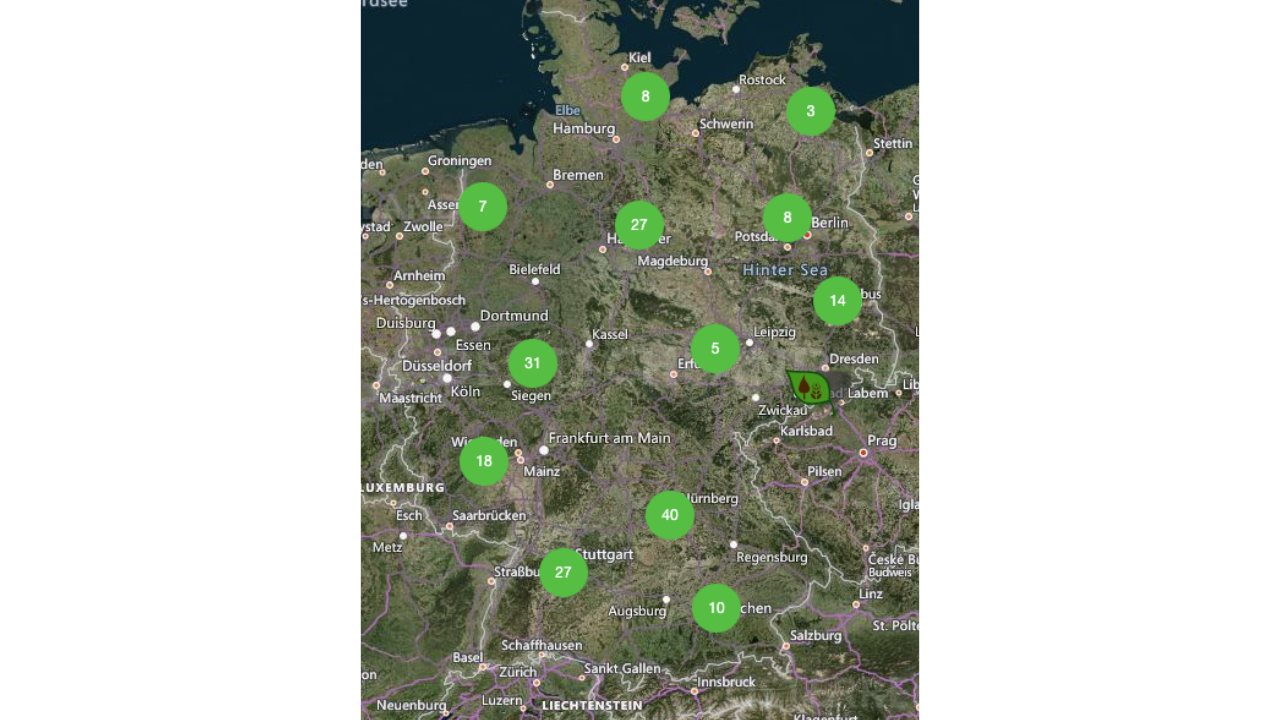Open the 27 cluster near Stuttgart
This screenshot has height=720, width=1280.
[563, 573]
